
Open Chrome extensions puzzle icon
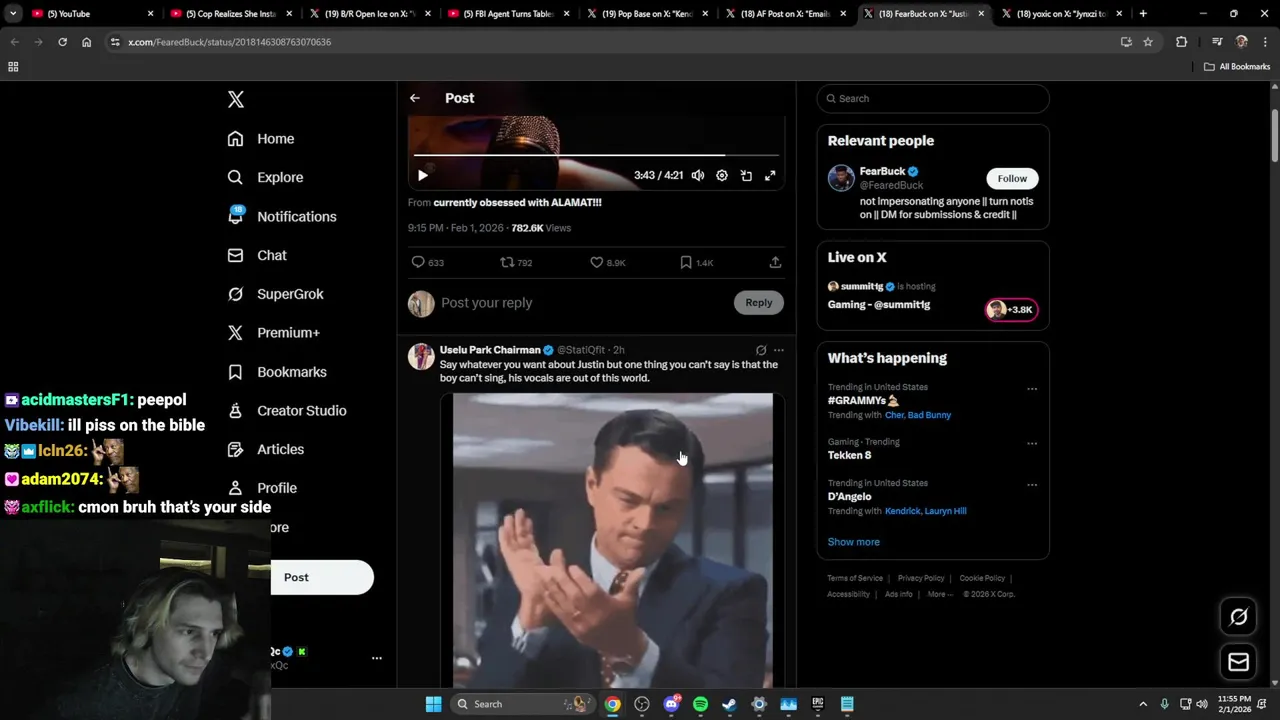coord(1182,42)
